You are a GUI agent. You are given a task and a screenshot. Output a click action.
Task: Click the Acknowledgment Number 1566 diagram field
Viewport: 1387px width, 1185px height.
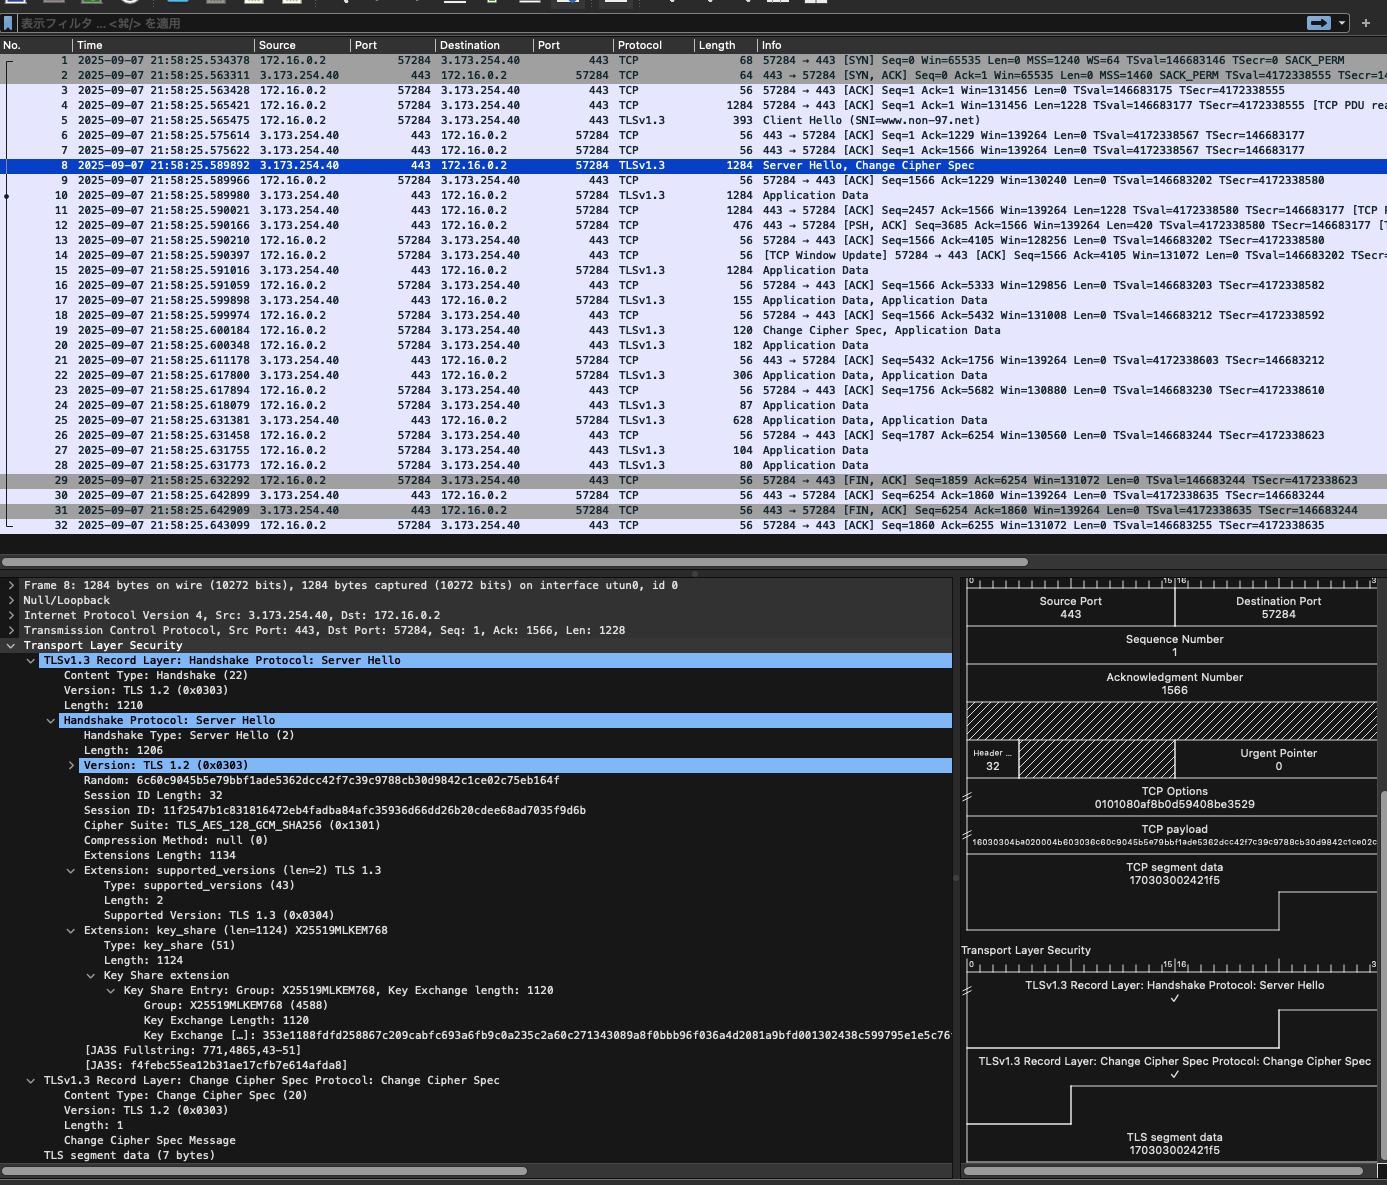(x=1174, y=683)
